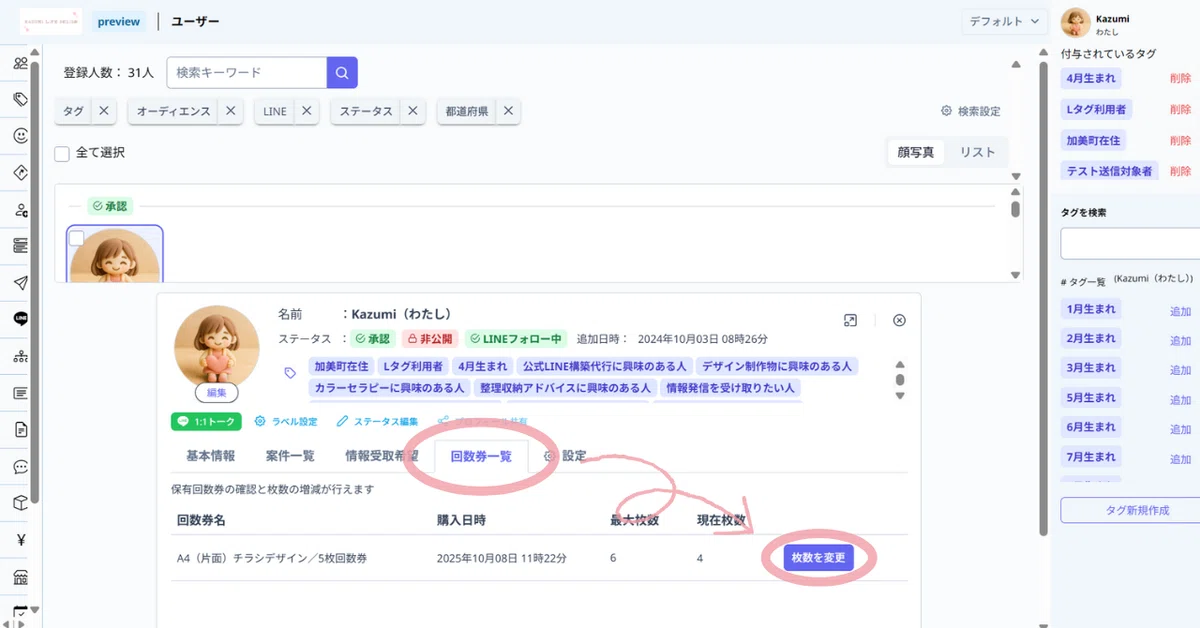1200x628 pixels.
Task: Close the Kazumi detail panel
Action: point(899,320)
